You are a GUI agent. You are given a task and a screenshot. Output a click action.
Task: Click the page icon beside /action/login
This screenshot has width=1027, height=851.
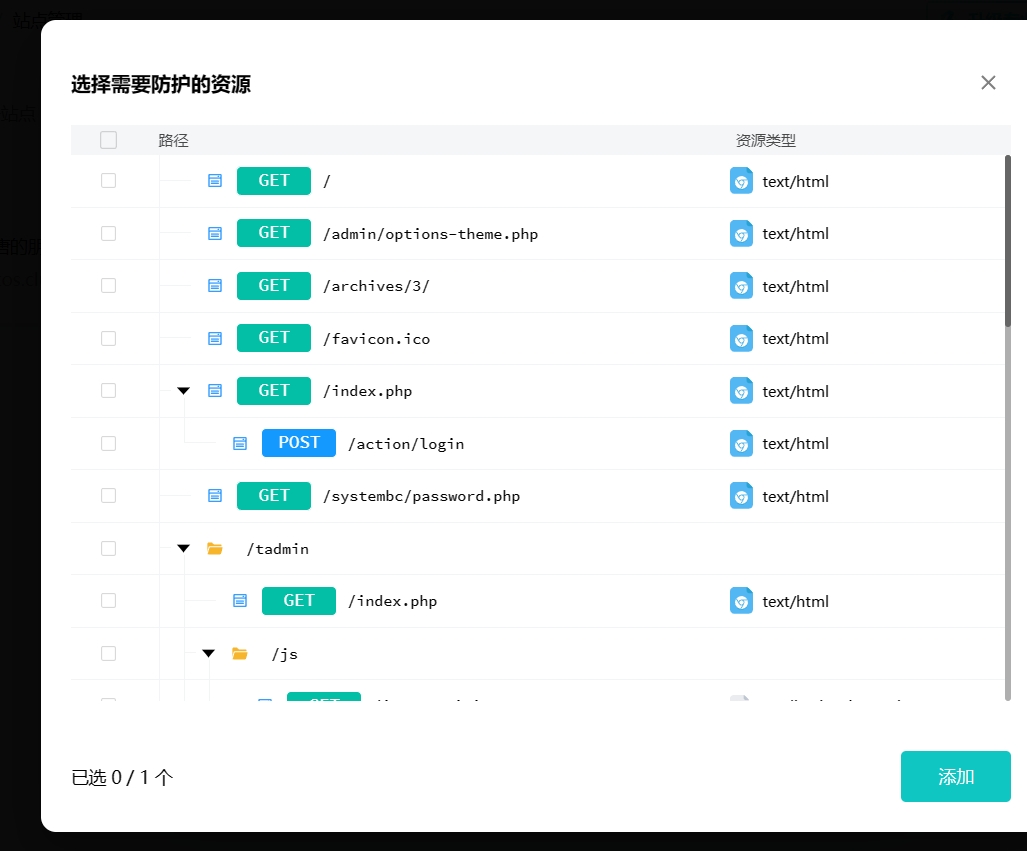click(x=239, y=443)
